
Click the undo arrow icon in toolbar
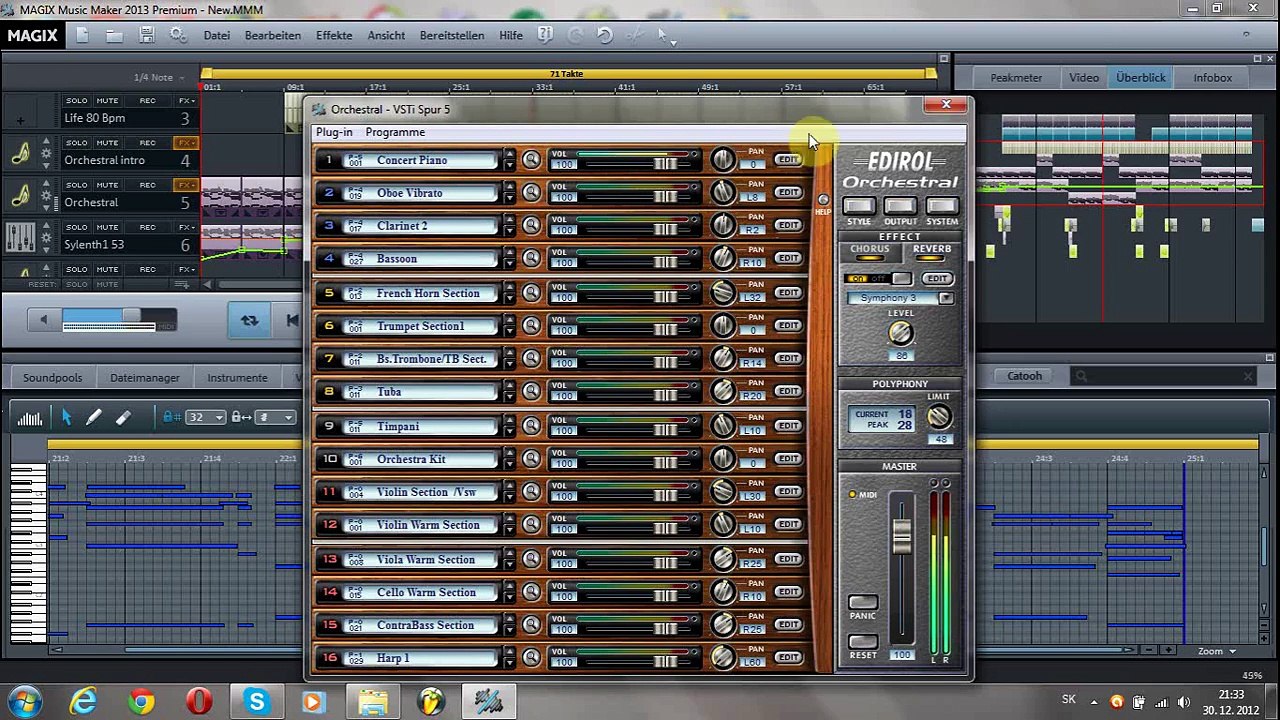(604, 35)
